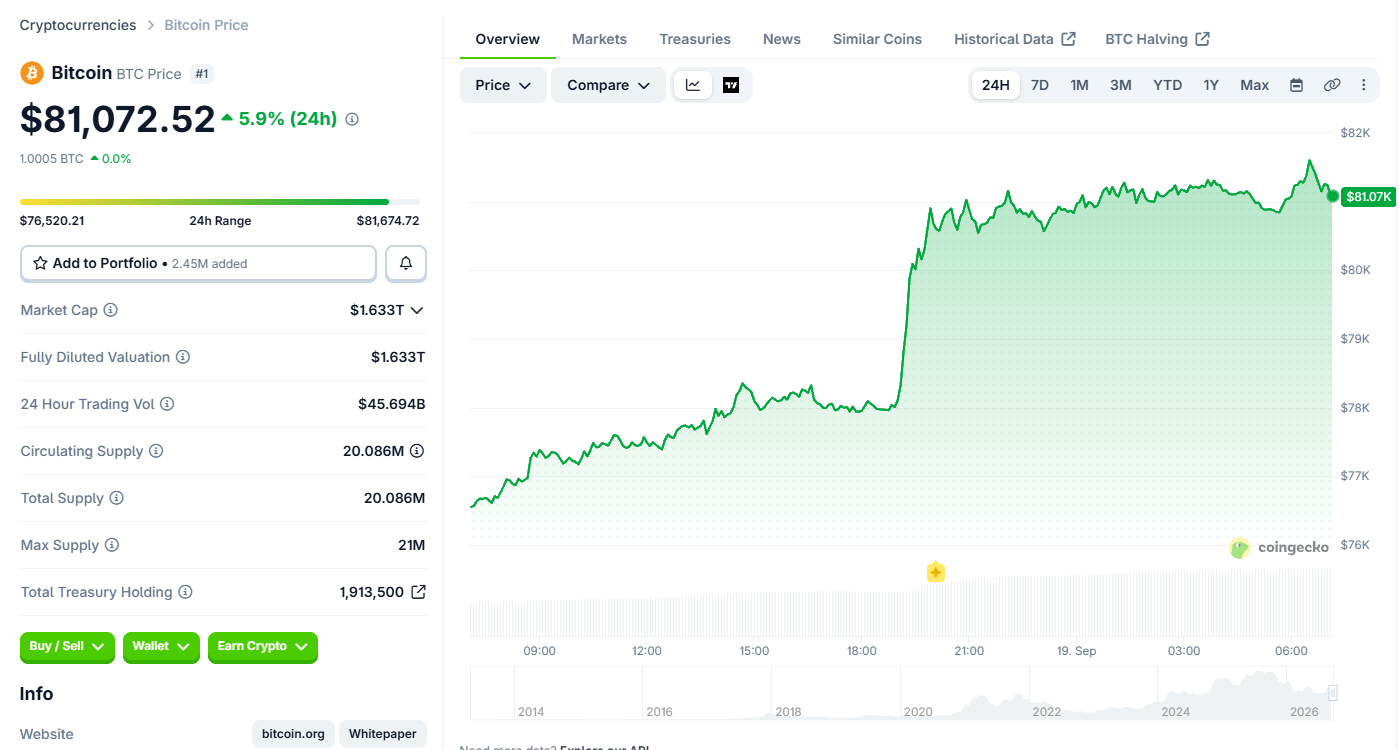Switch to the News tab

pos(782,39)
